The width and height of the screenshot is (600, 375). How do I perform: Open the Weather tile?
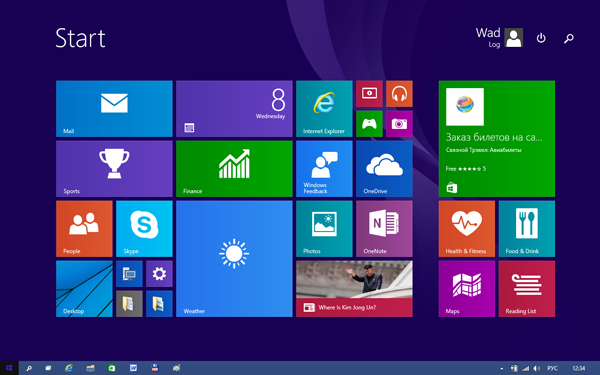coord(234,259)
